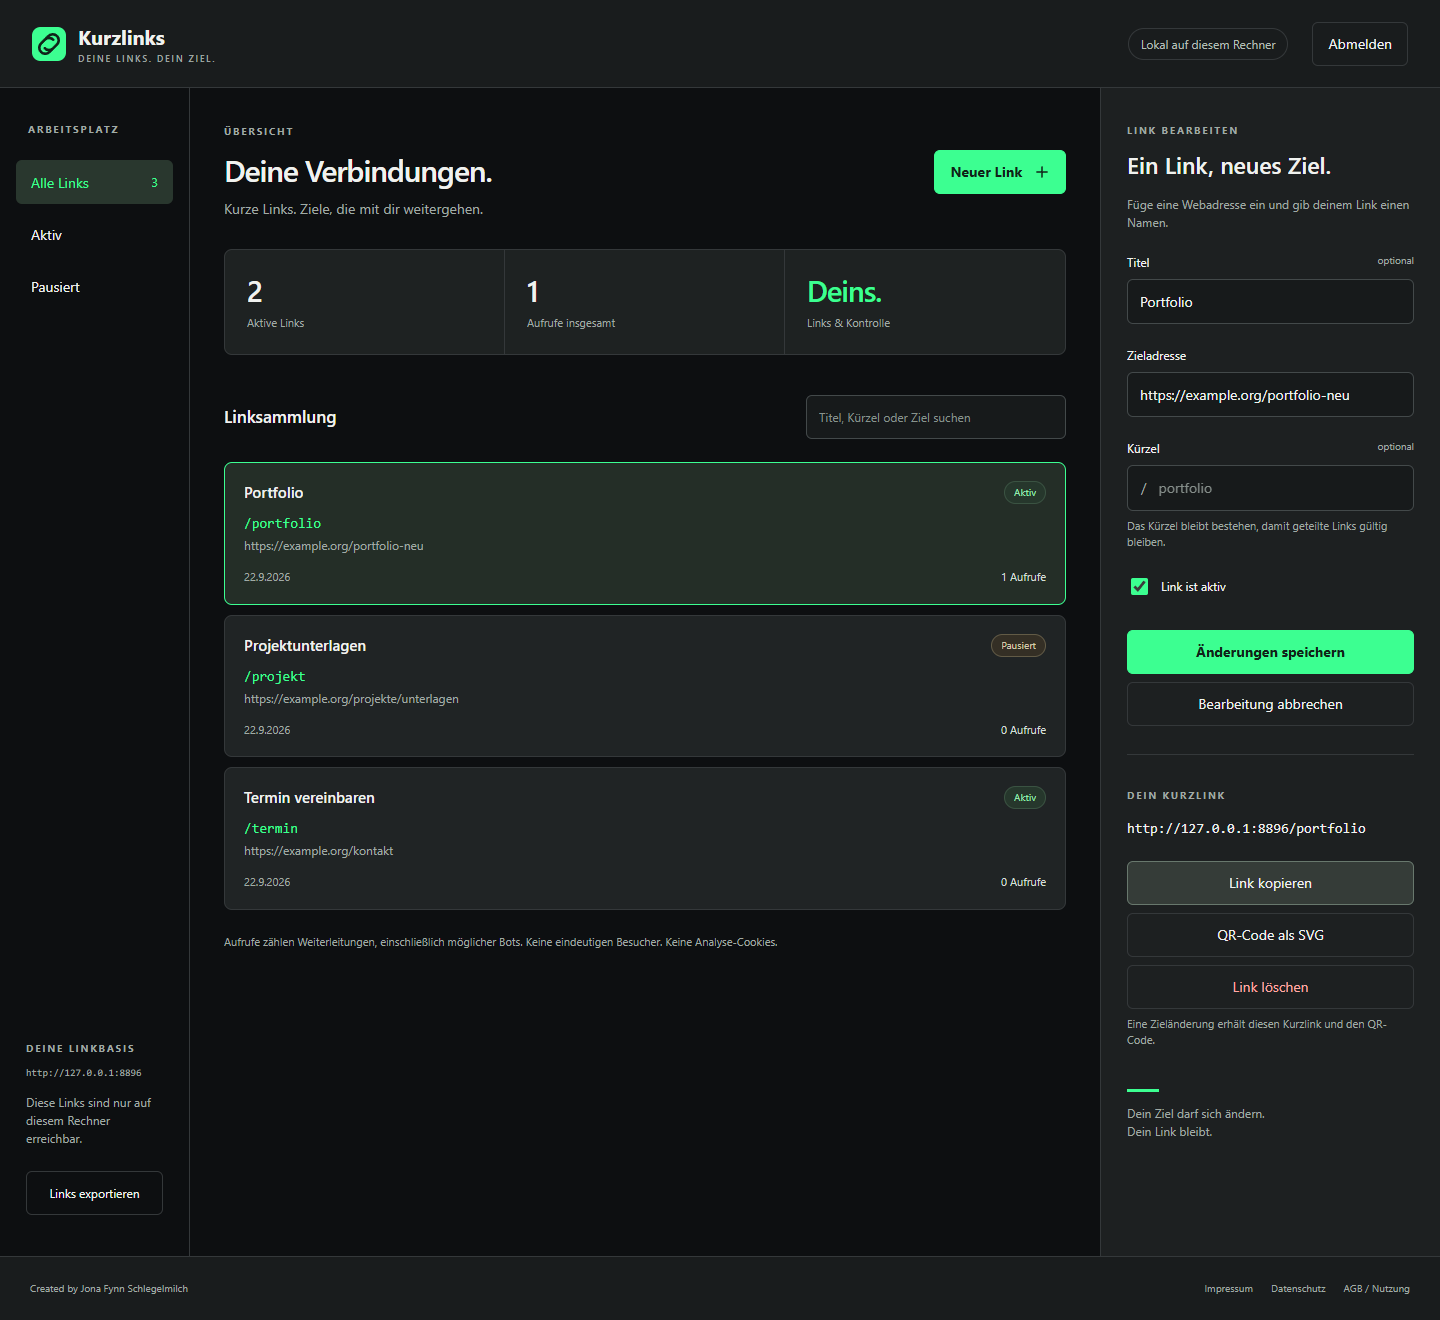This screenshot has height=1320, width=1440.
Task: Select the Termin vereinbaren card
Action: [645, 838]
